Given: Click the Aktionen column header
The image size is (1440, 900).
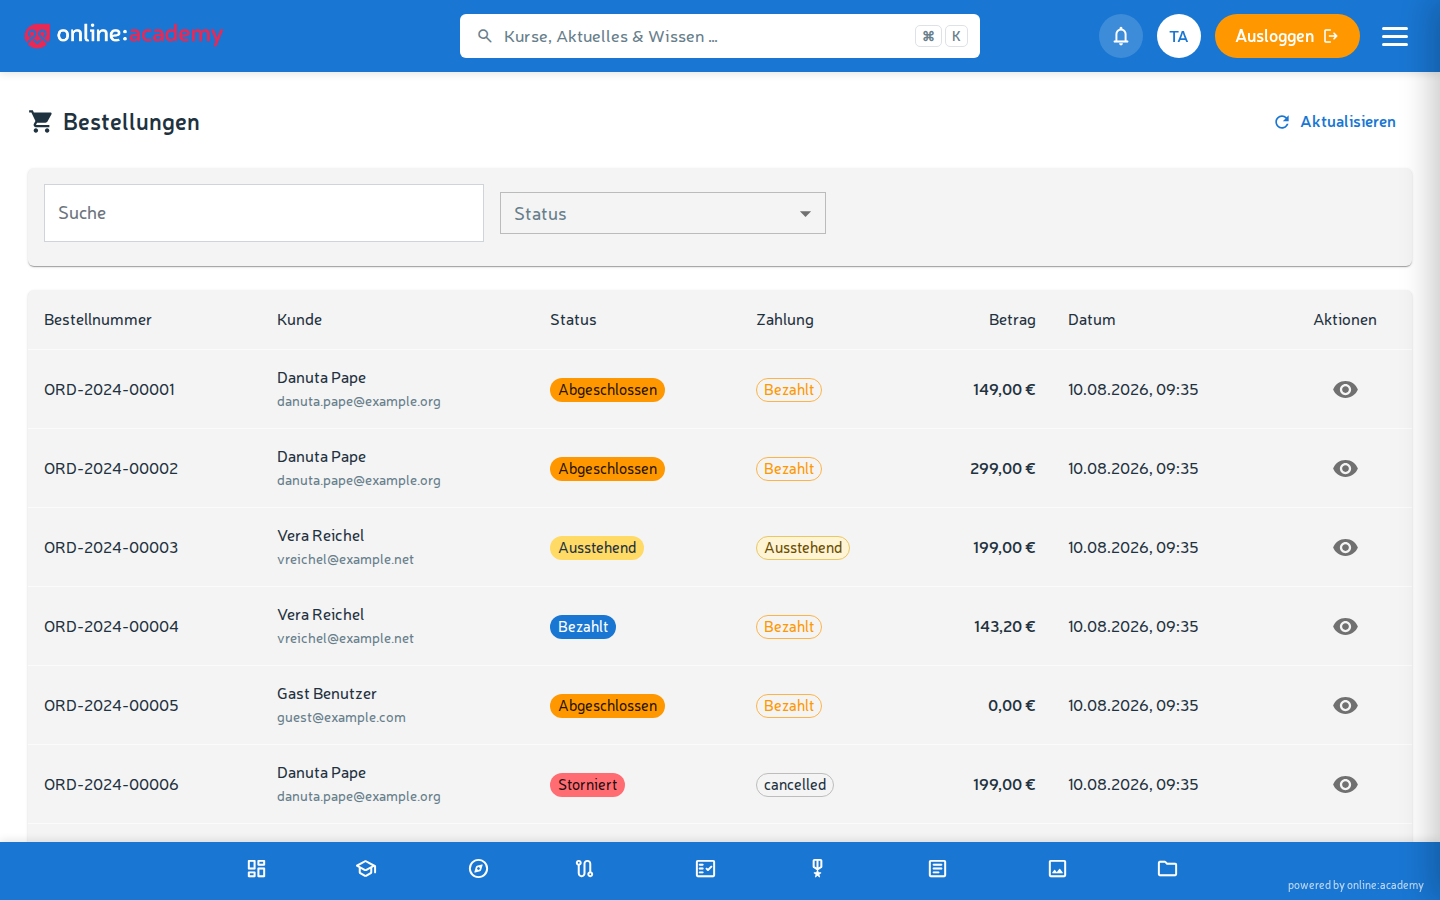Looking at the screenshot, I should 1345,320.
